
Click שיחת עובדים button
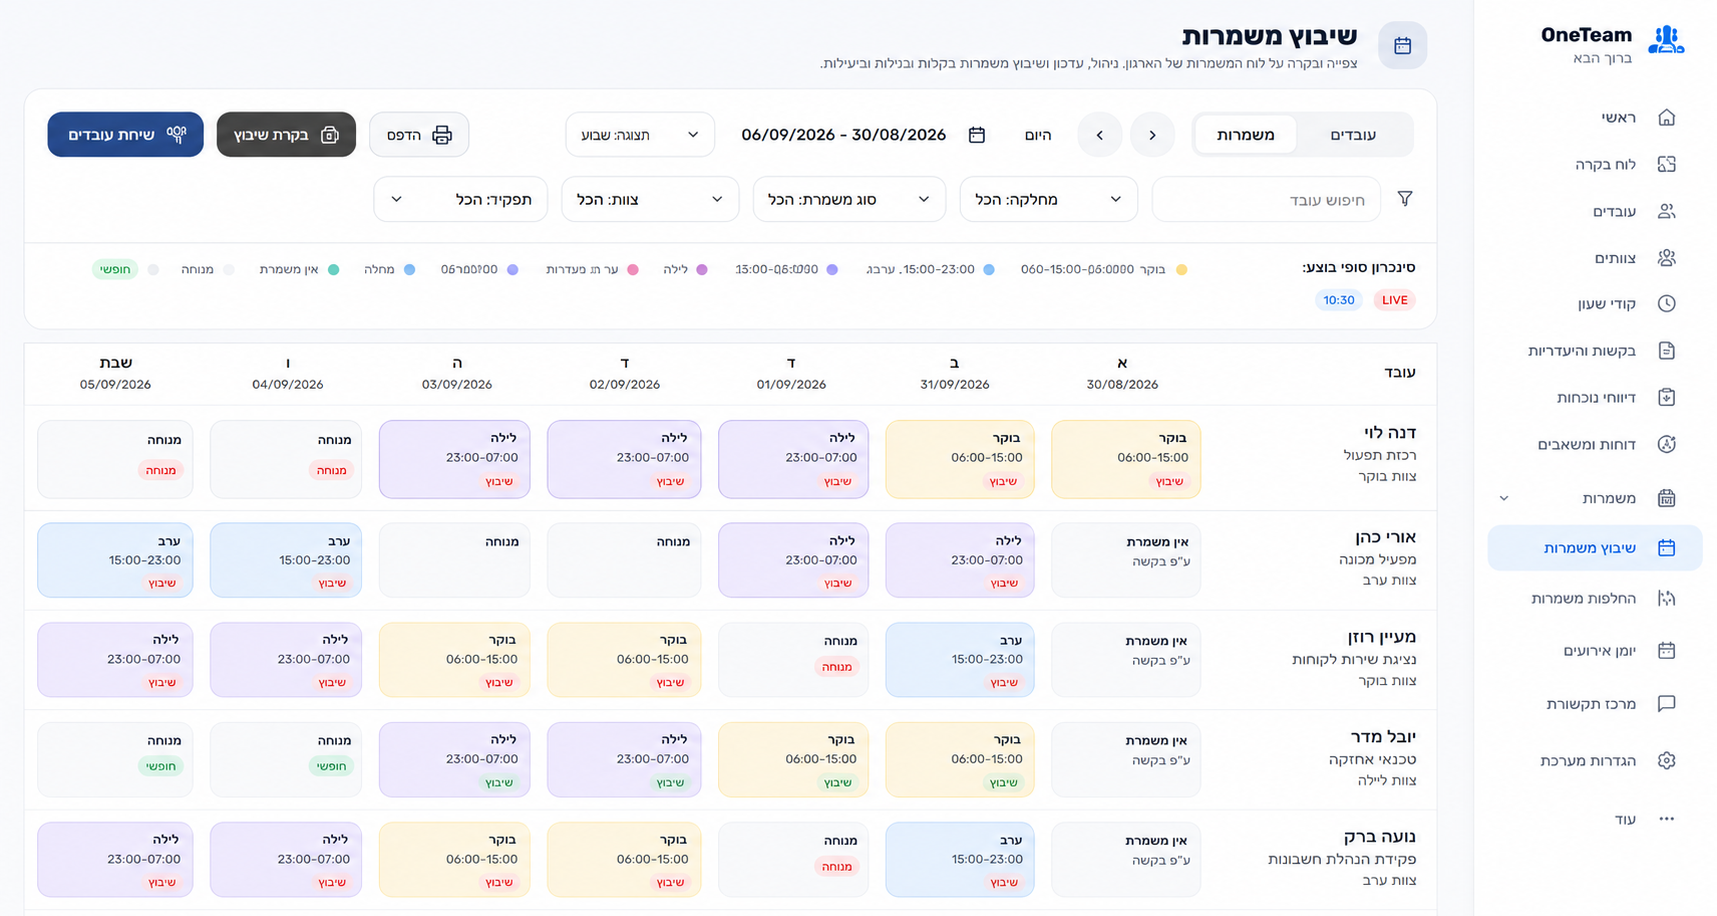[x=125, y=135]
